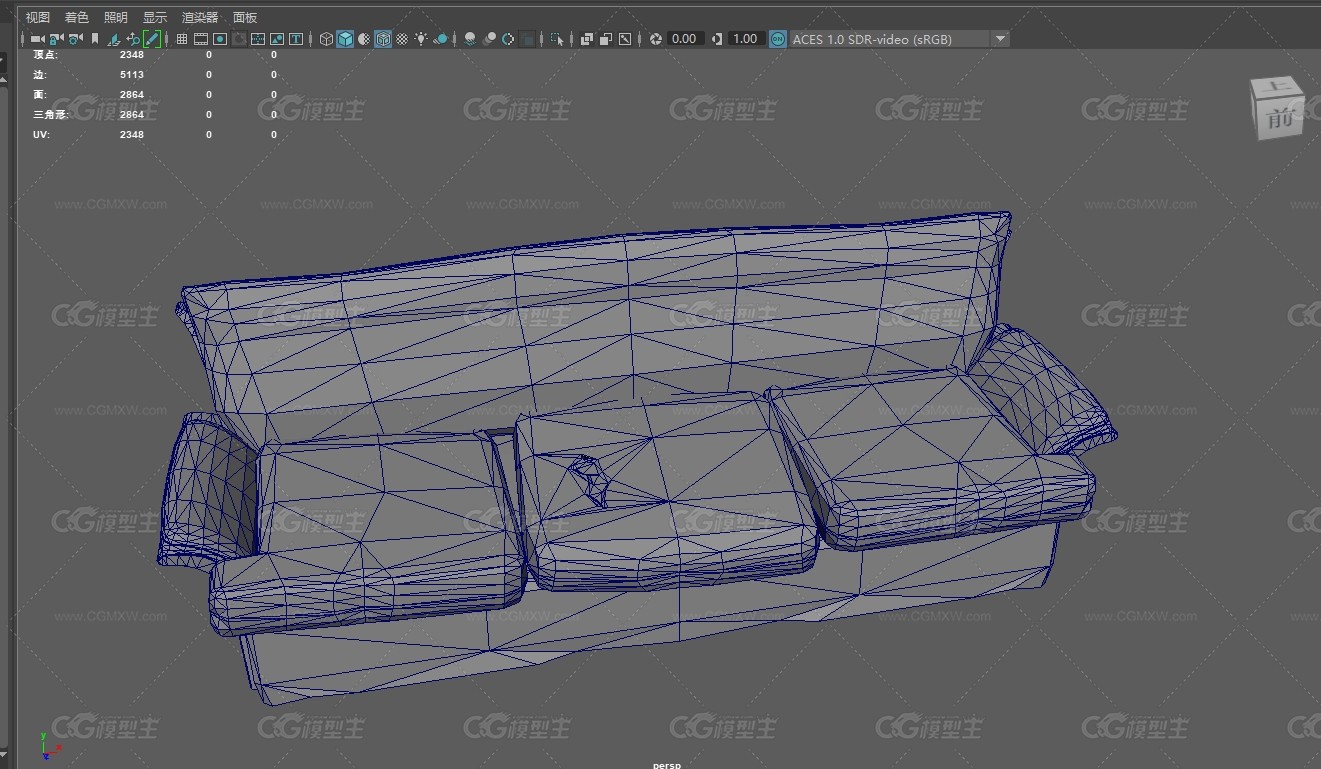Click the Image Plane icon
This screenshot has height=769, width=1321.
point(114,39)
